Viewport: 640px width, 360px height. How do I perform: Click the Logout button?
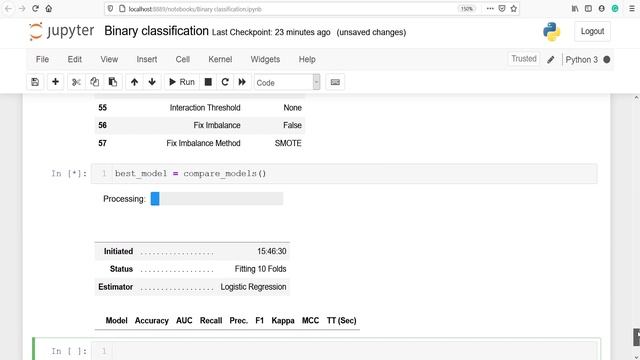tap(592, 31)
